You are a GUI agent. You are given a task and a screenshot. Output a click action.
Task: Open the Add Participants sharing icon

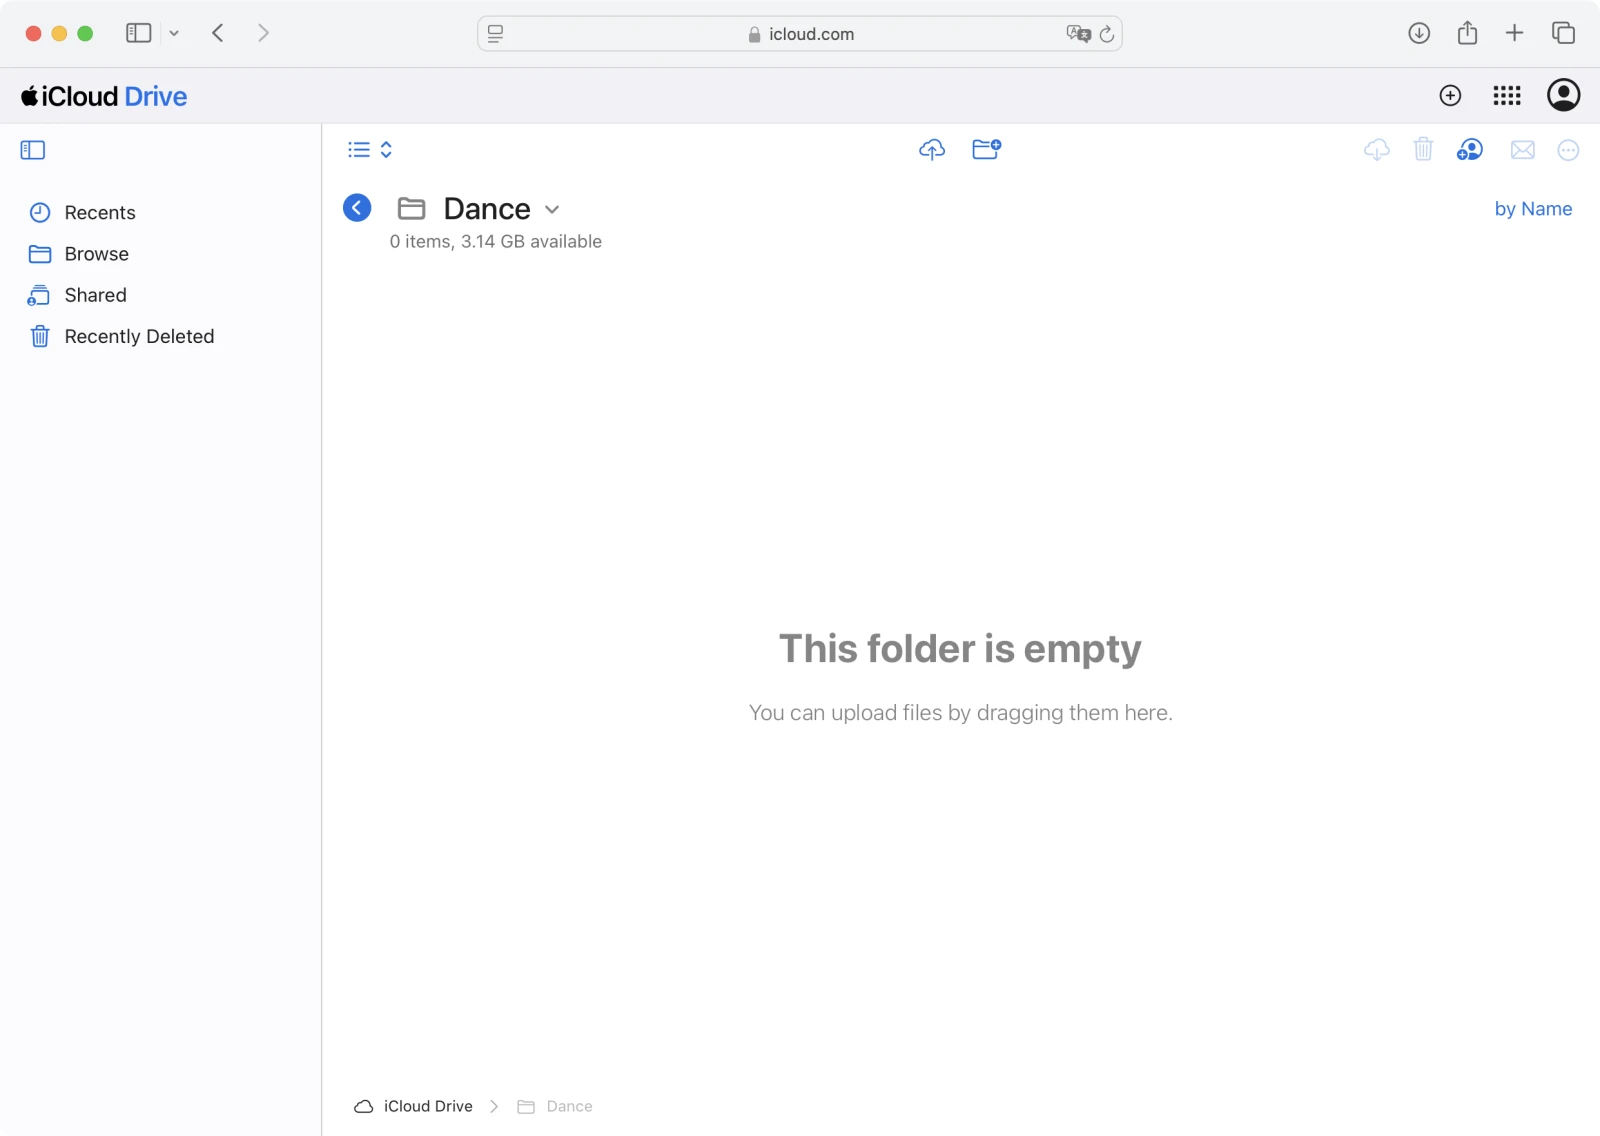point(1469,149)
